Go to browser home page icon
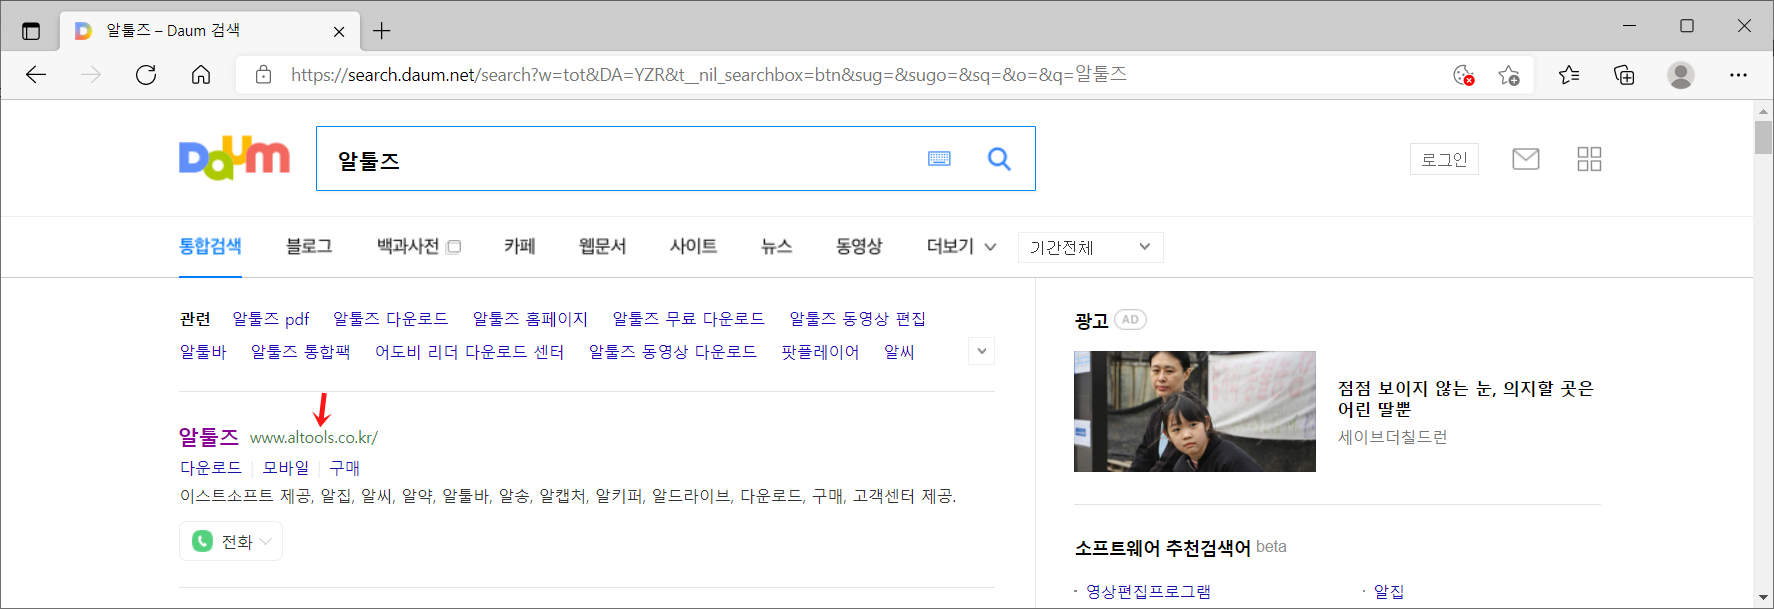This screenshot has width=1774, height=609. click(x=201, y=75)
